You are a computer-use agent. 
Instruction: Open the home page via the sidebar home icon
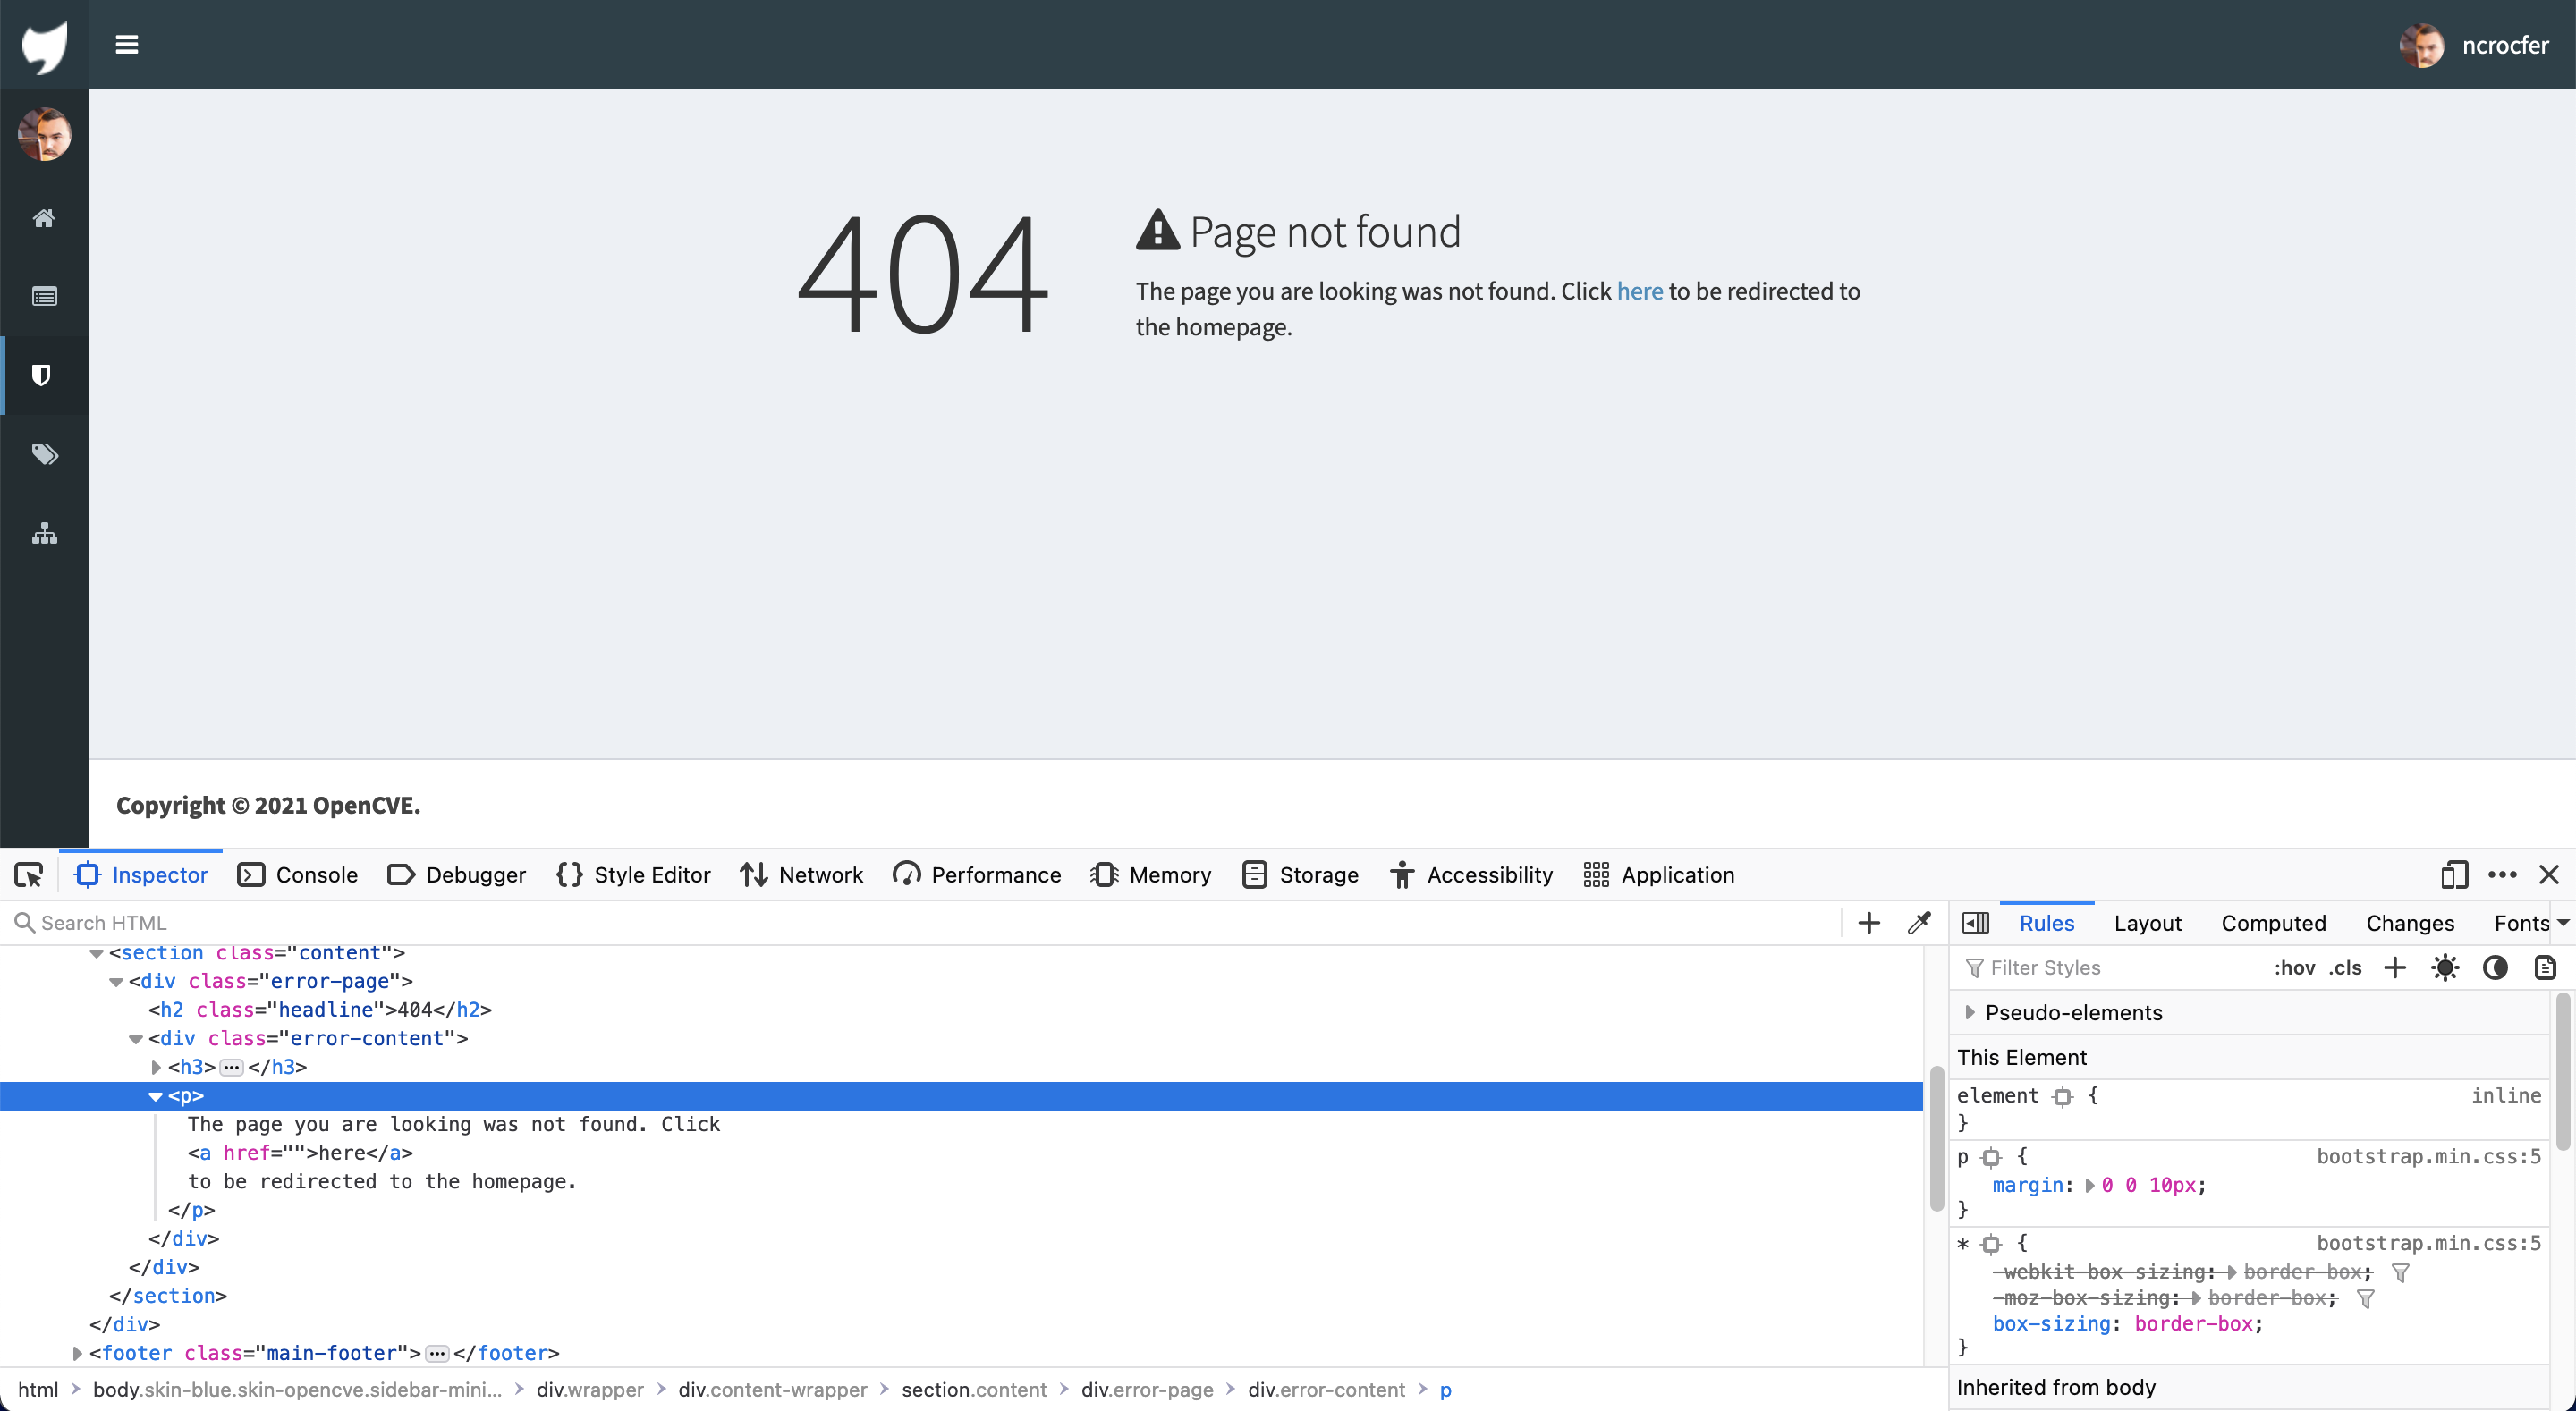click(x=44, y=218)
